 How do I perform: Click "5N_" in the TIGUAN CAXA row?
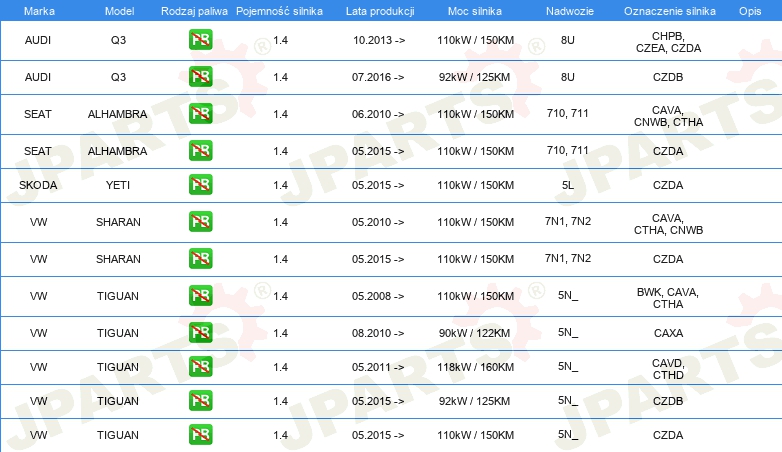point(568,332)
